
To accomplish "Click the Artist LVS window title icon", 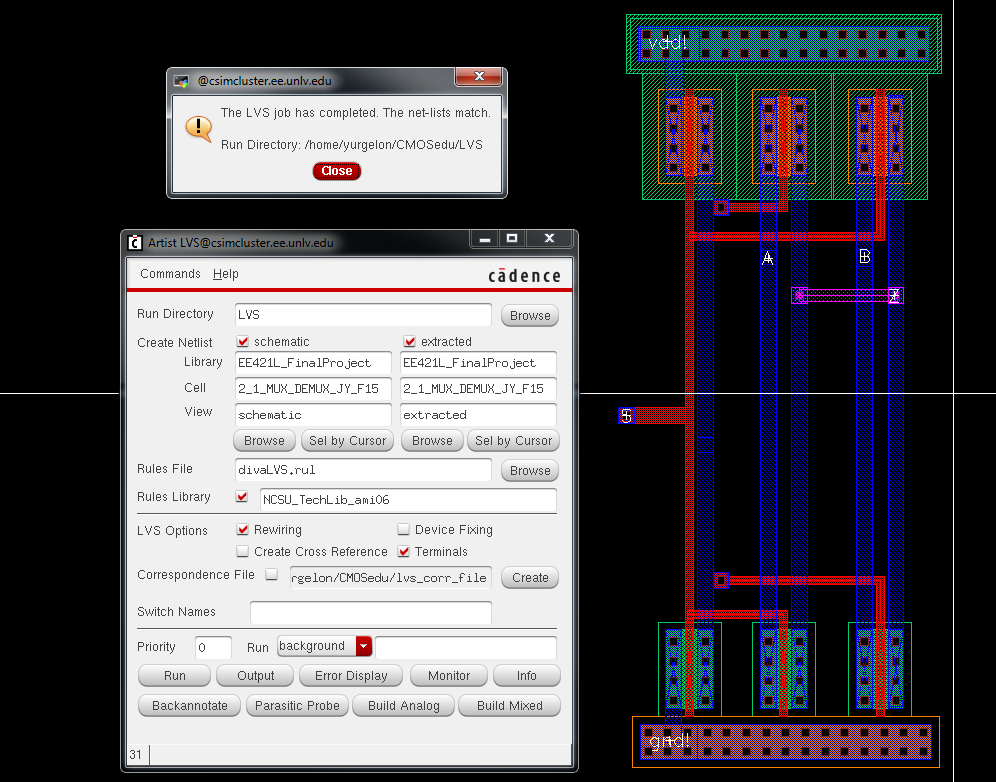I will pyautogui.click(x=136, y=242).
